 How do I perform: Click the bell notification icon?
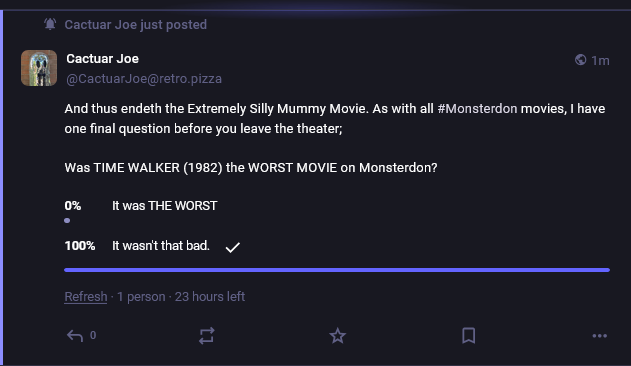50,24
